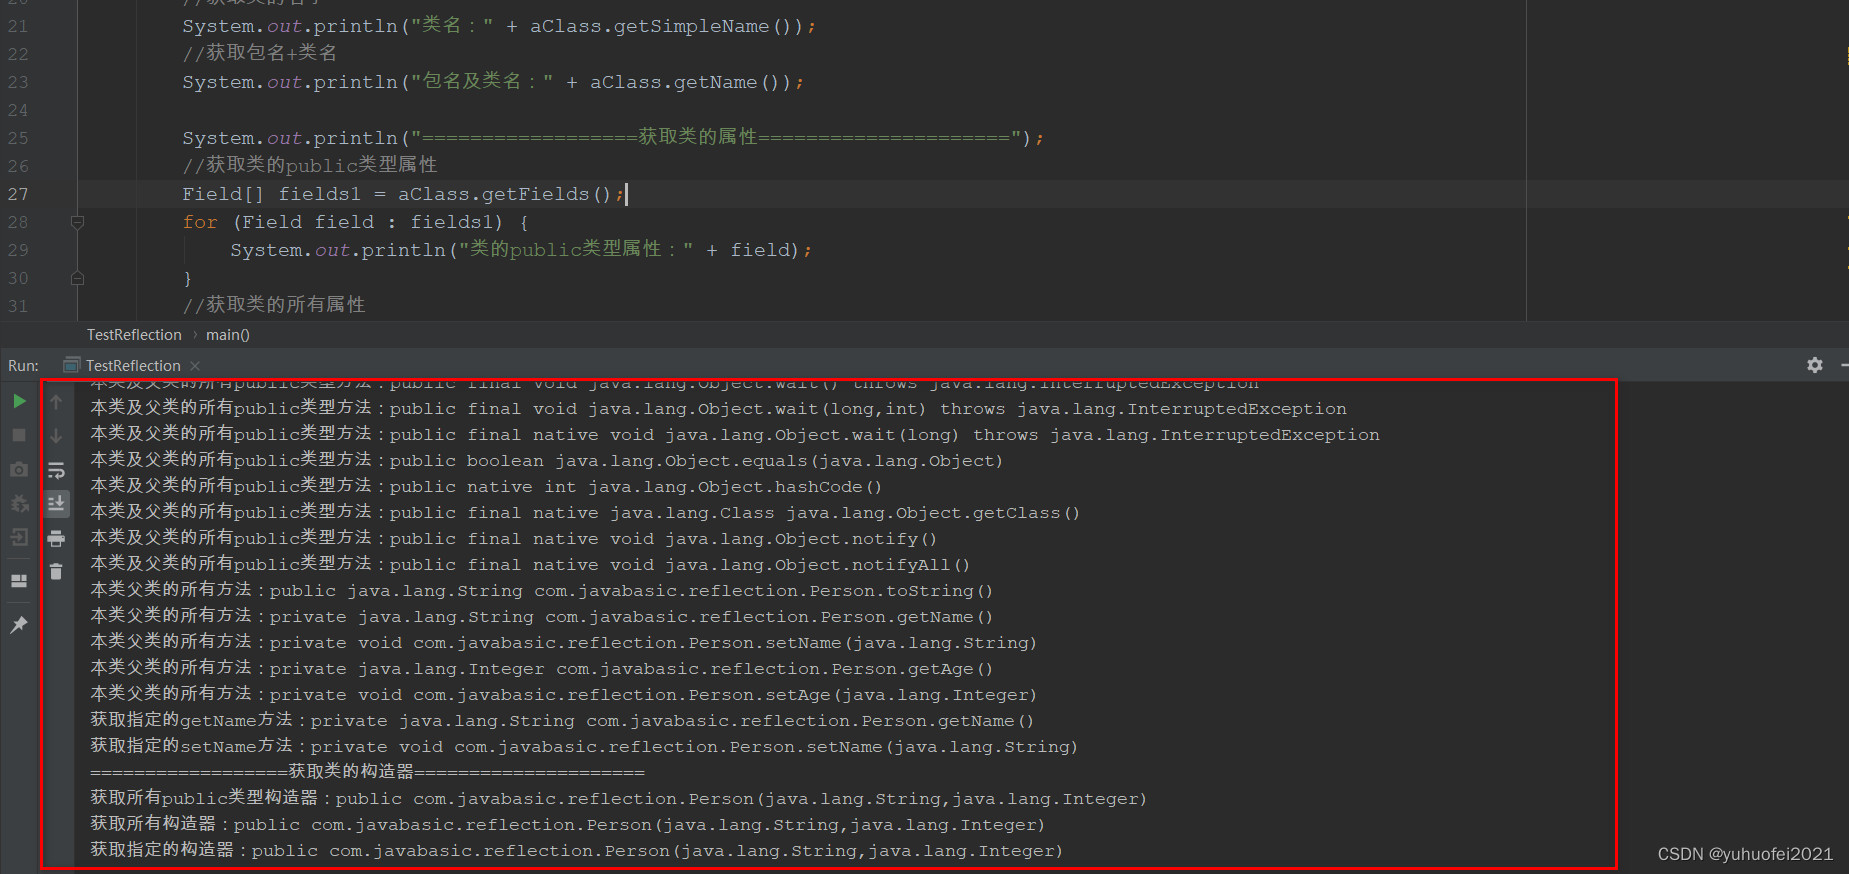
Task: Click console line ending with Object.hashCode()
Action: (486, 487)
